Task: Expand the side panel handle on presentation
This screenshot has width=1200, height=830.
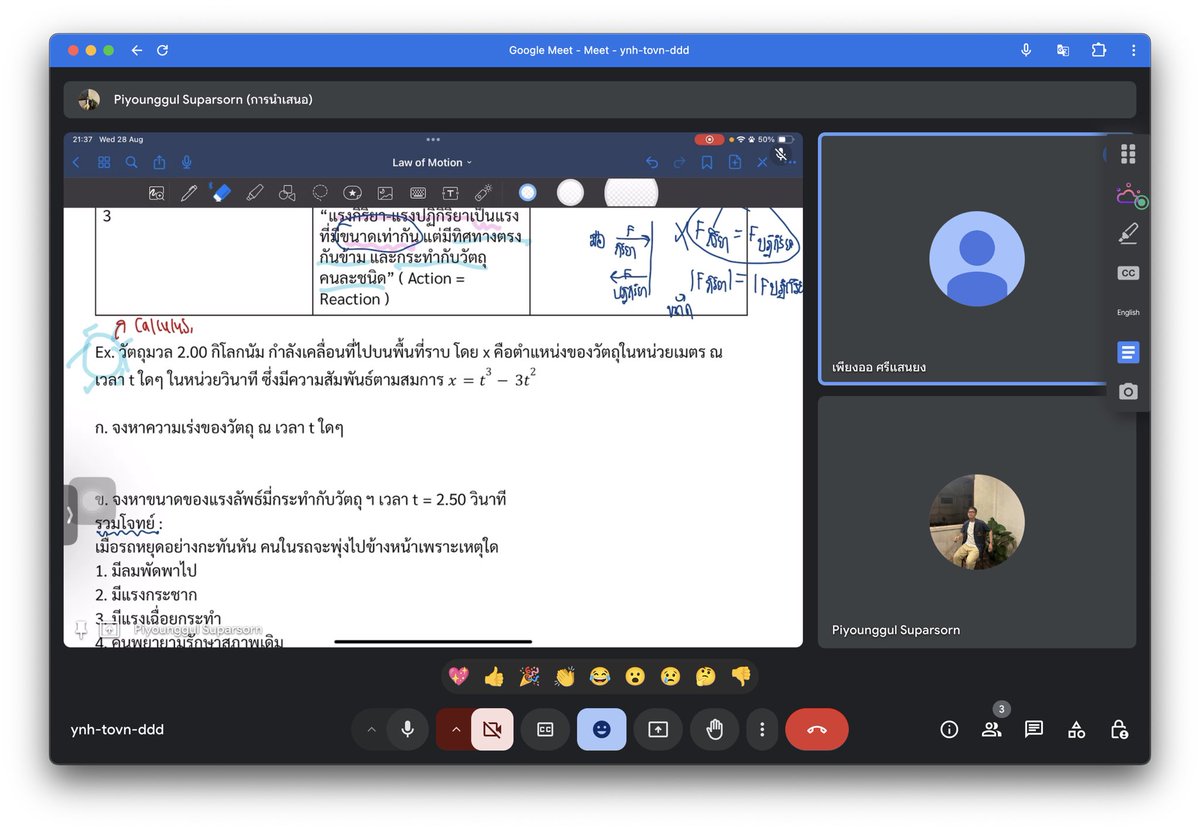Action: 70,515
